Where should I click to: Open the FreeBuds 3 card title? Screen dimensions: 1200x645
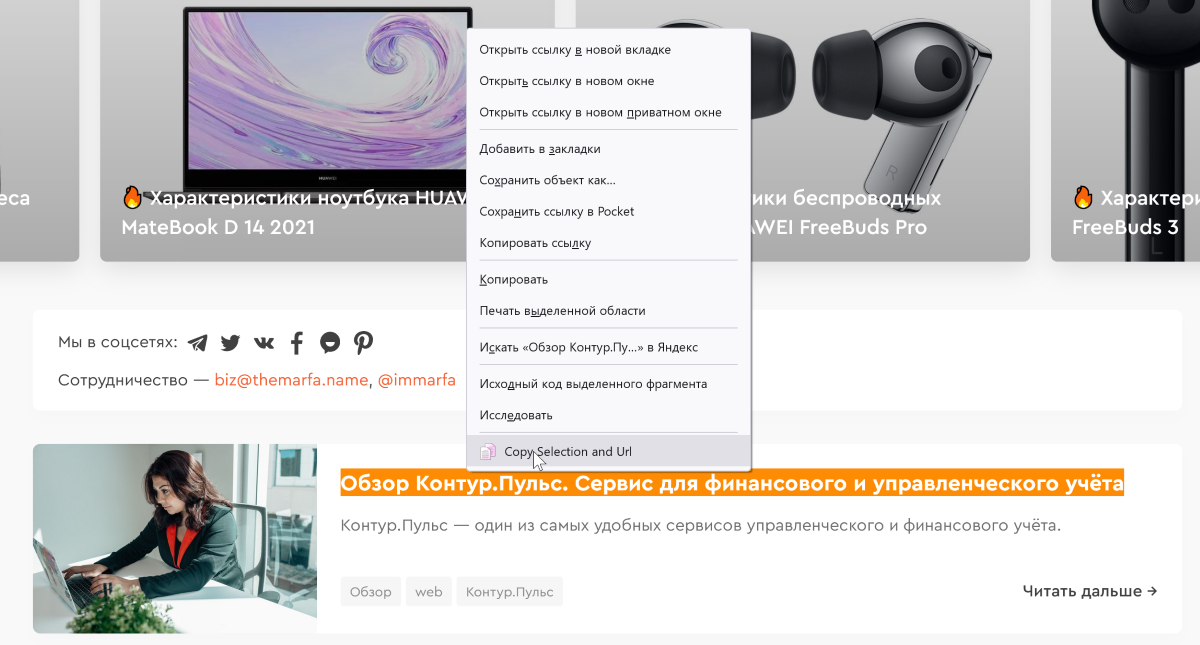[1135, 212]
